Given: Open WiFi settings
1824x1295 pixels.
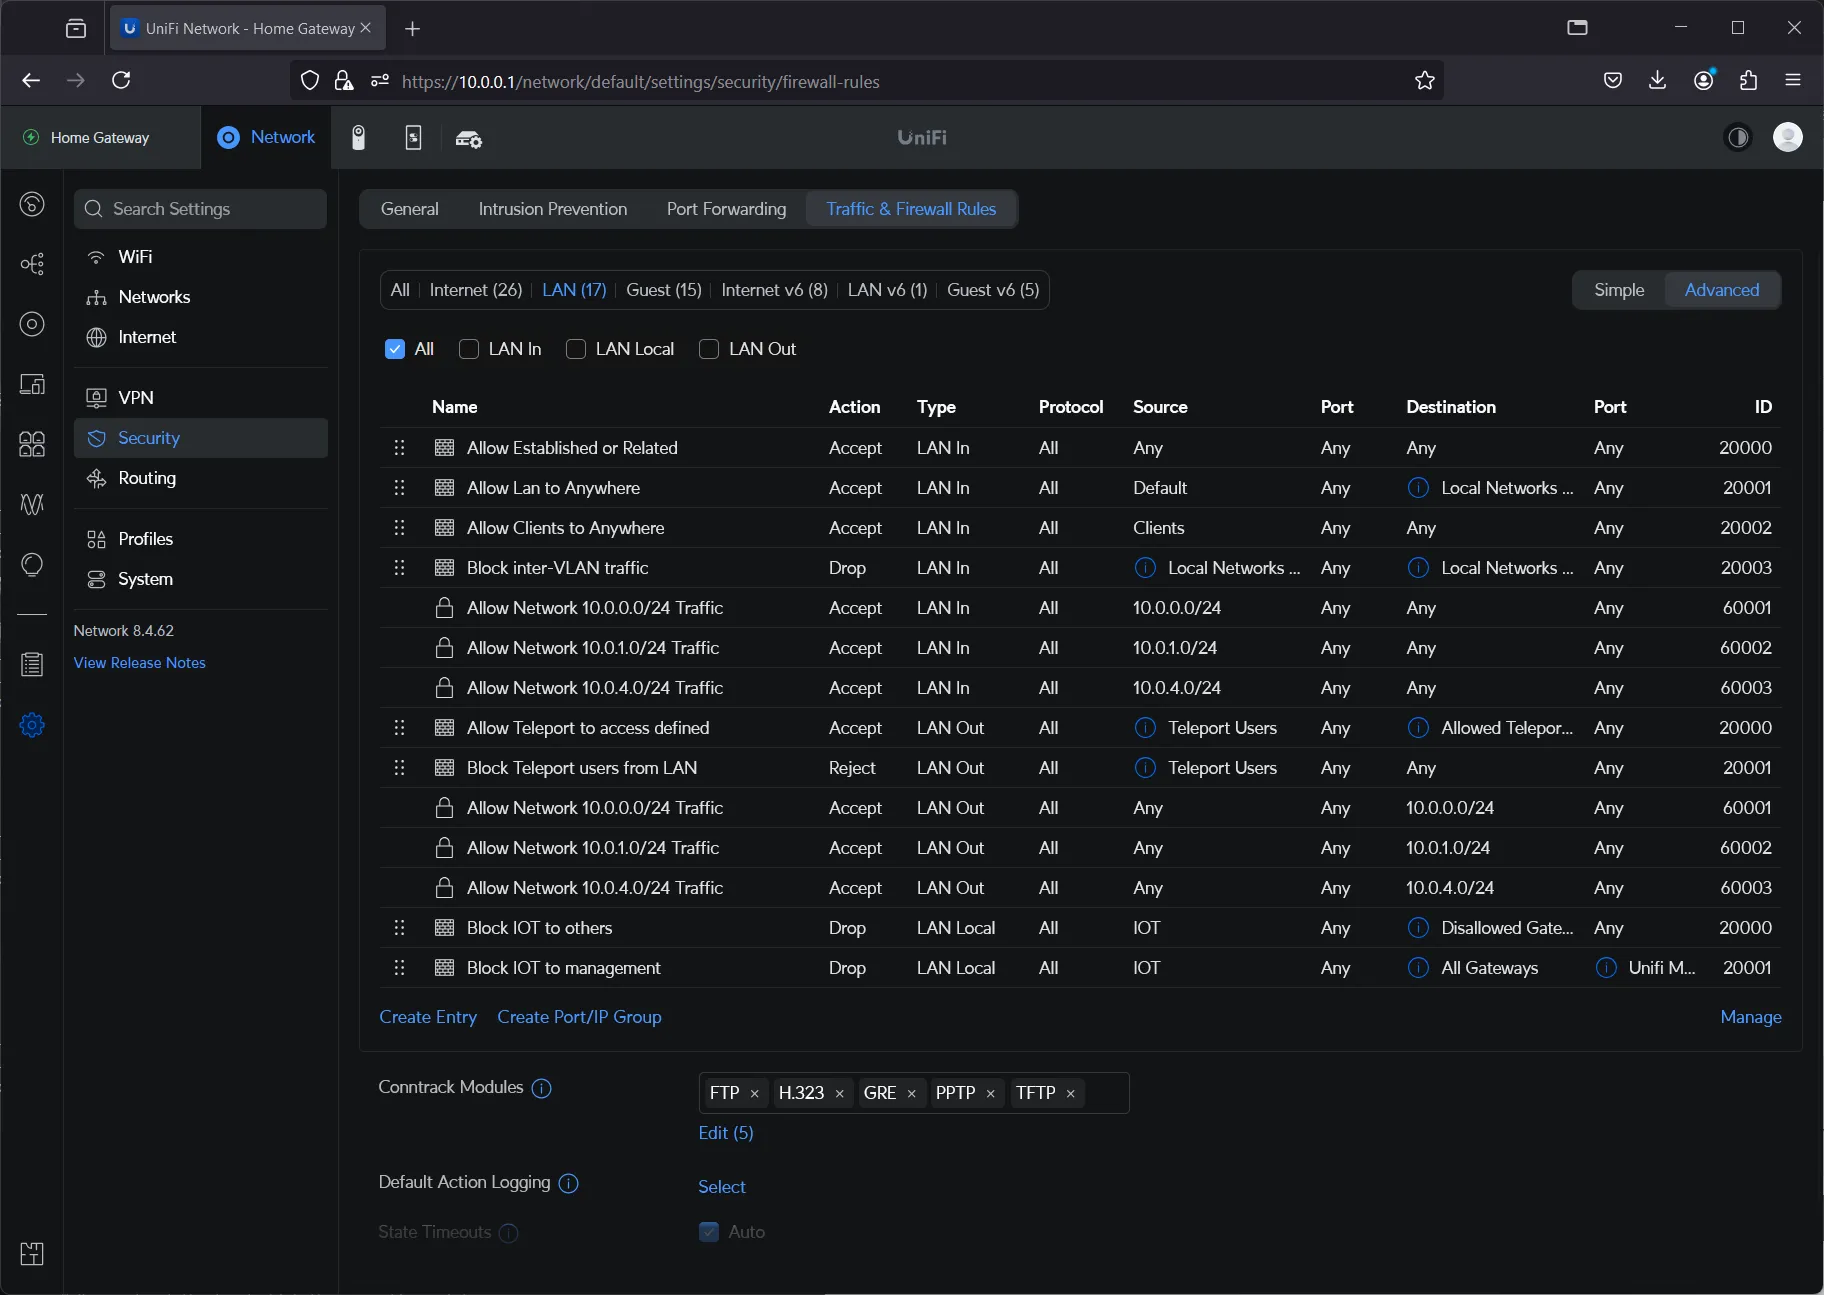Looking at the screenshot, I should click(x=200, y=257).
